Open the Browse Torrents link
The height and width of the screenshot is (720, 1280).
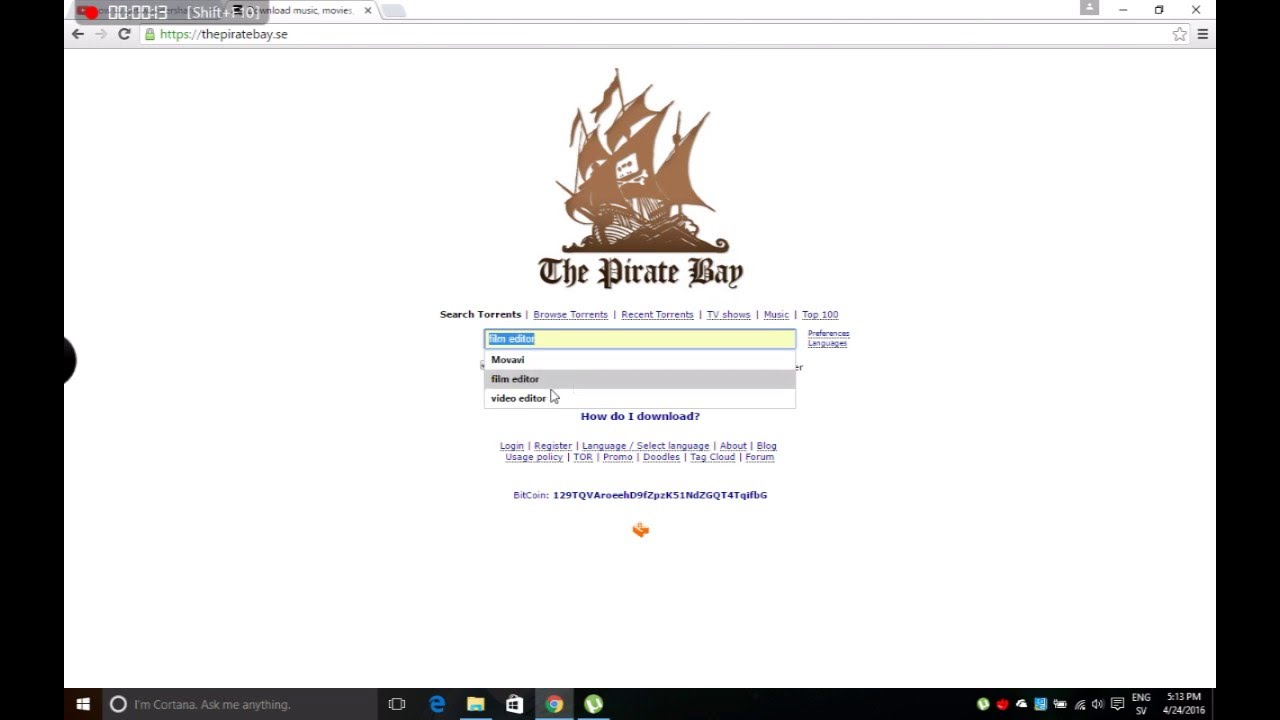click(570, 315)
